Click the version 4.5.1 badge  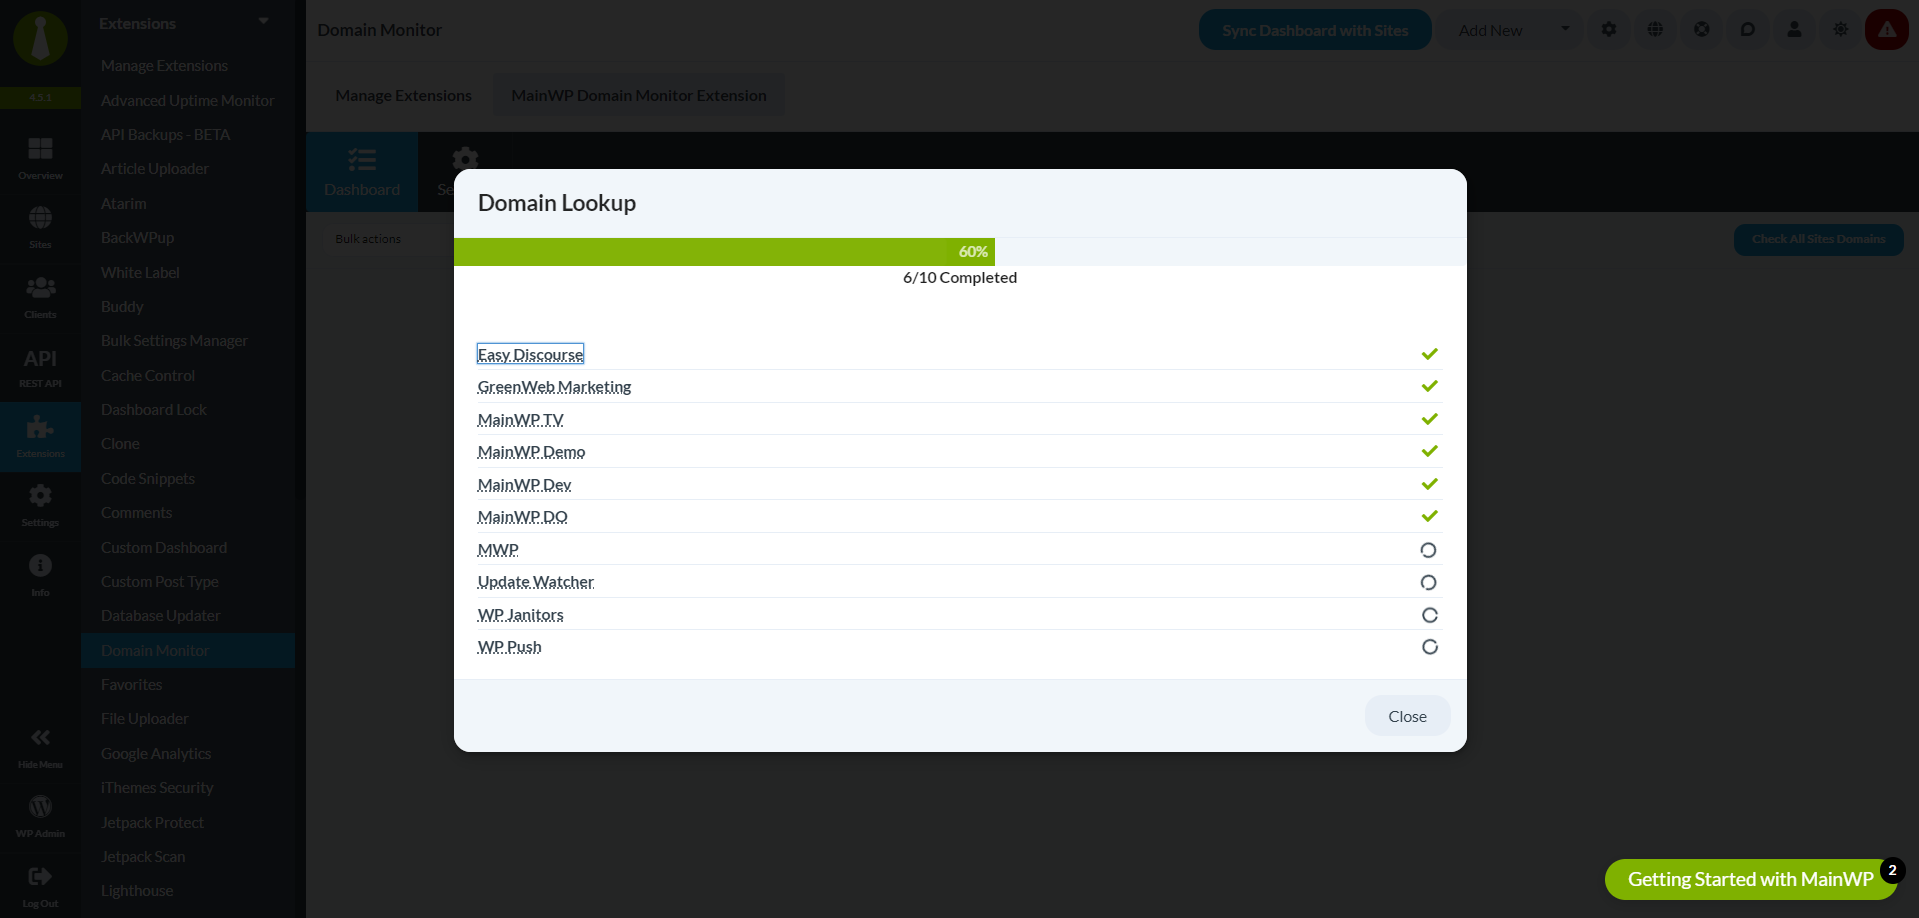40,97
